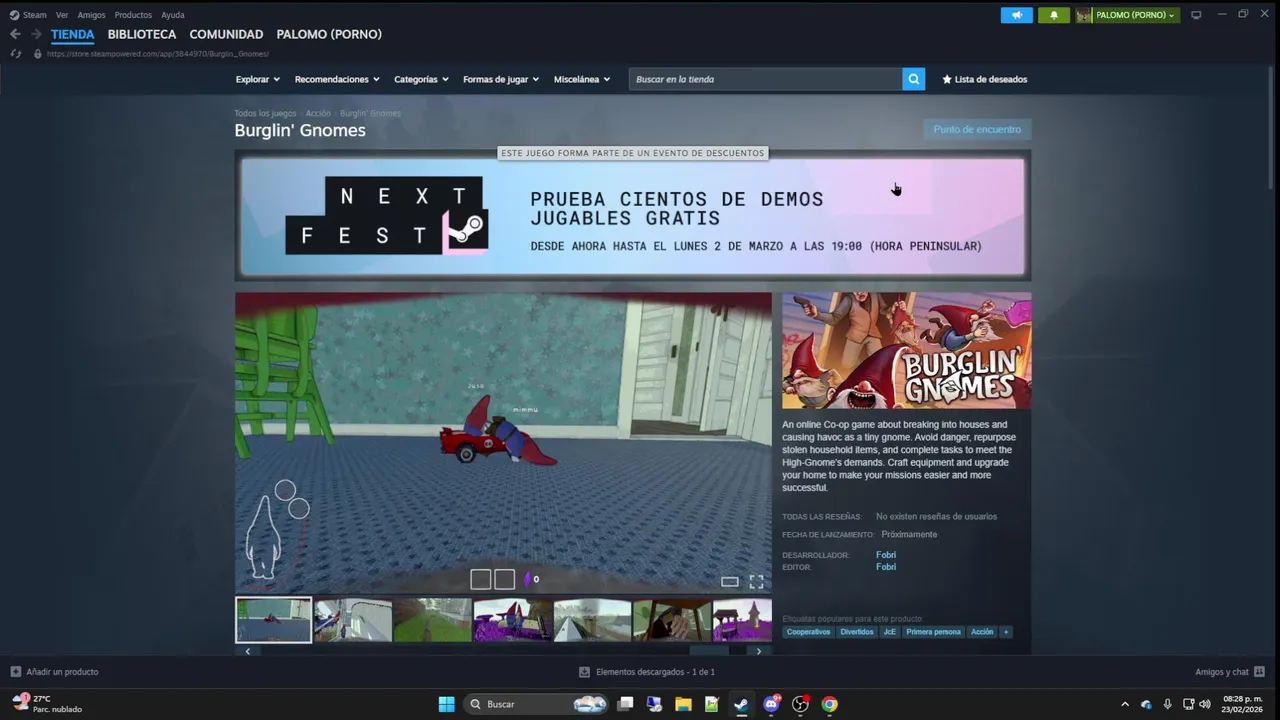Open the PALOMO (PORNO) account dropdown
The height and width of the screenshot is (720, 1280).
pos(1135,15)
